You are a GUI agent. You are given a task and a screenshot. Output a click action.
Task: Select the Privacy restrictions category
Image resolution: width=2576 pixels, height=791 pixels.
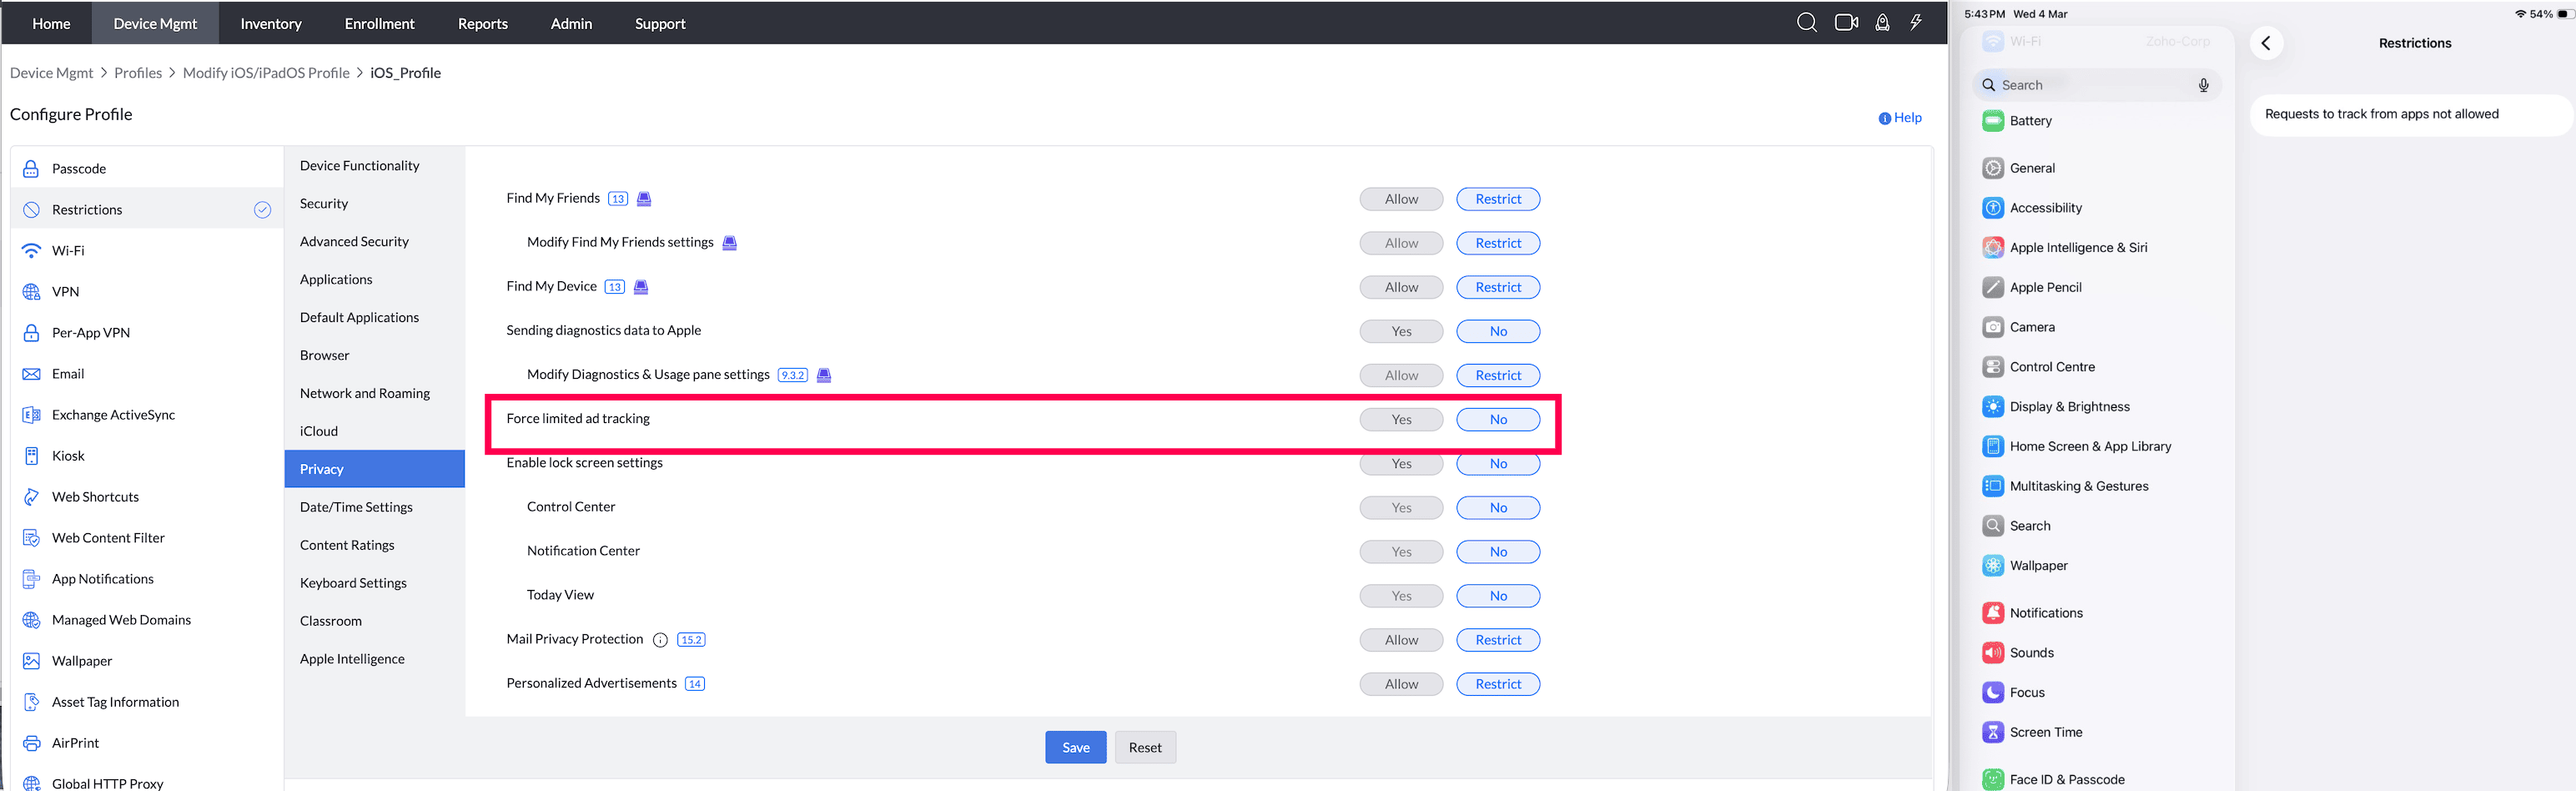point(375,469)
